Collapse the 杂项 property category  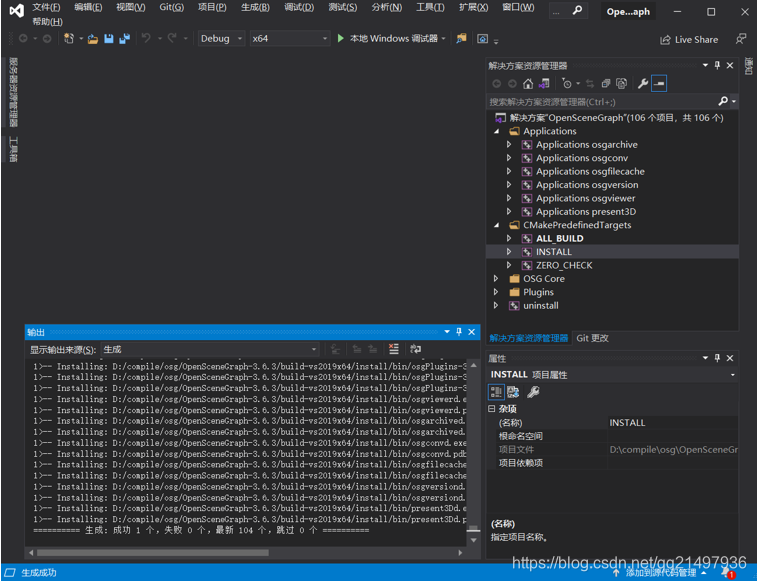click(x=491, y=409)
